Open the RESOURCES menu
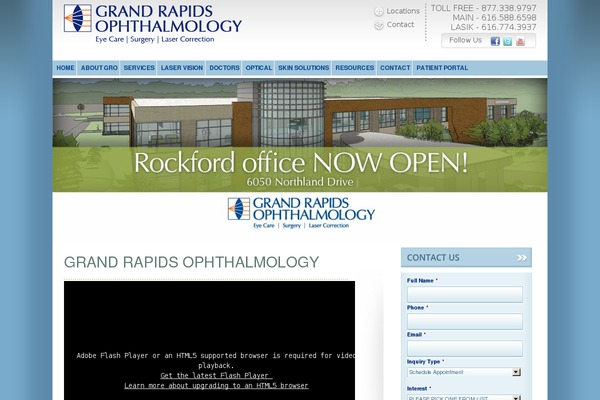The height and width of the screenshot is (400, 600). [x=355, y=68]
